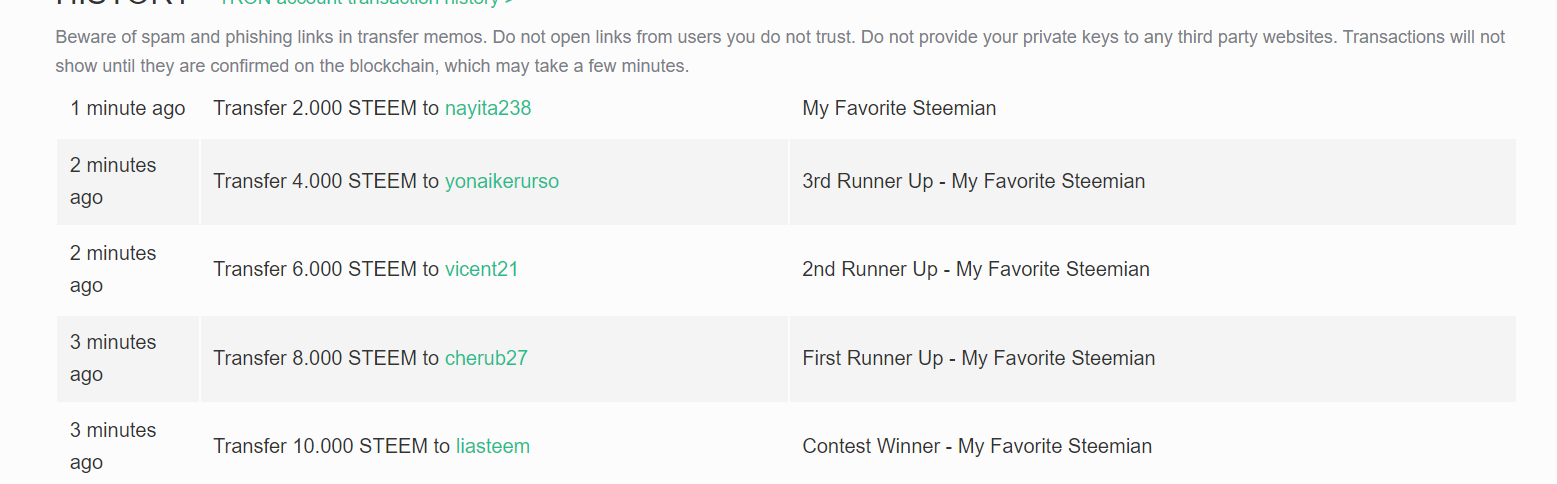Select the 'First Runner Up' memo
1557x484 pixels.
979,358
